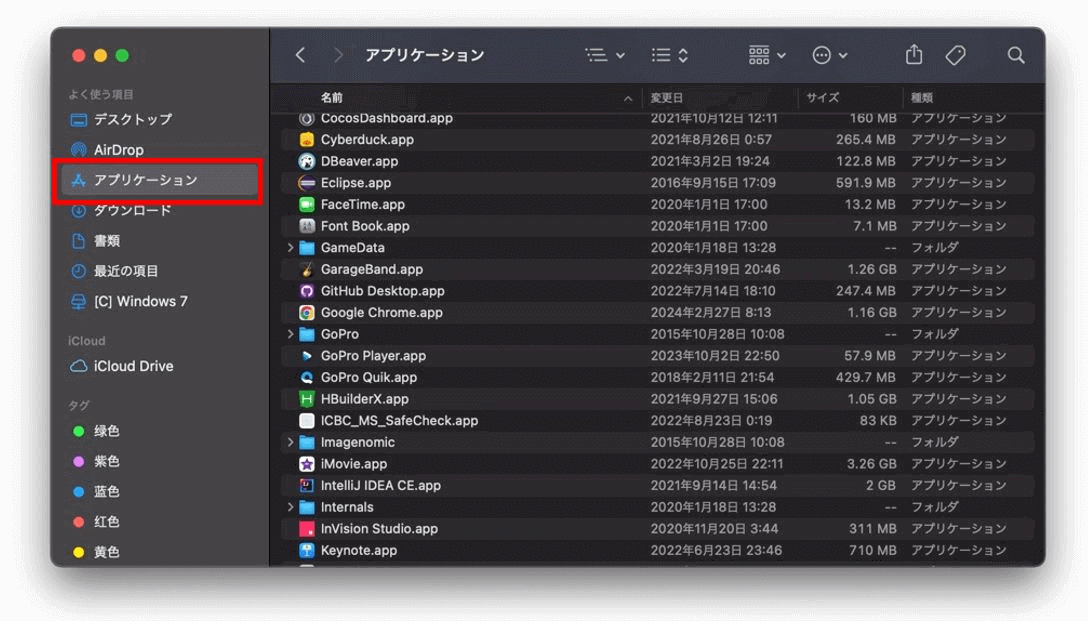Click the GameData folder icon
The width and height of the screenshot is (1088, 621).
click(x=307, y=248)
